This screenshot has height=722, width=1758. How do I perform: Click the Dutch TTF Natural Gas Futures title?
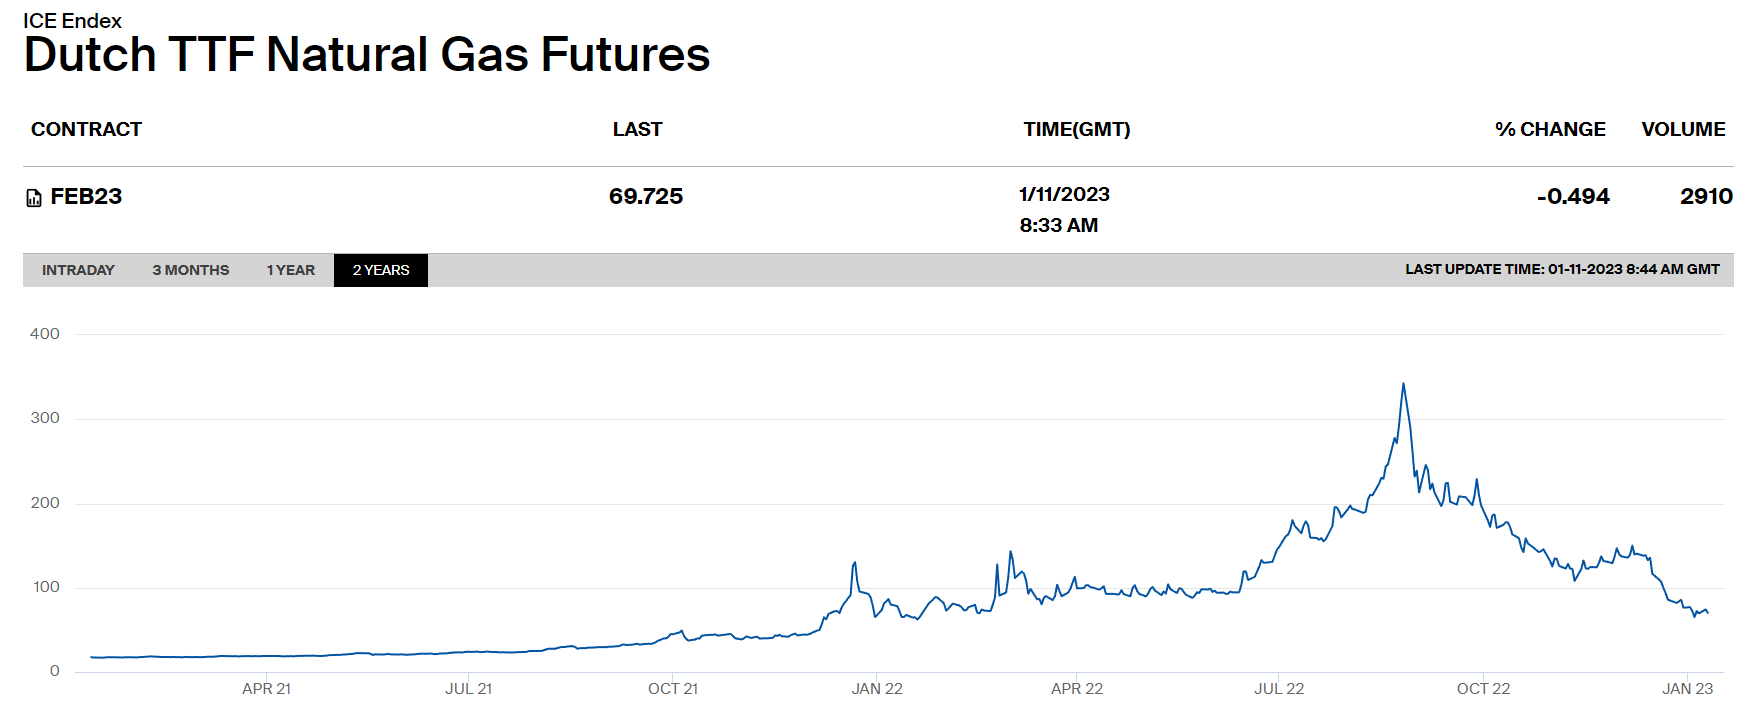(367, 55)
